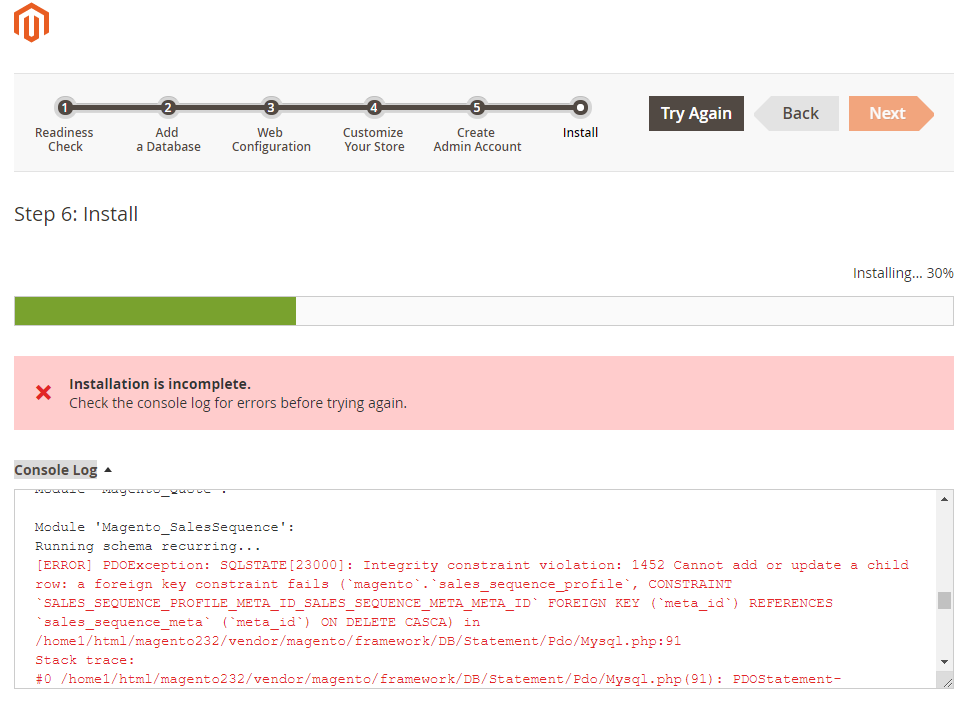This screenshot has height=706, width=969.
Task: Click the 'ON DELETE CASCA) in' log line
Action: [257, 623]
